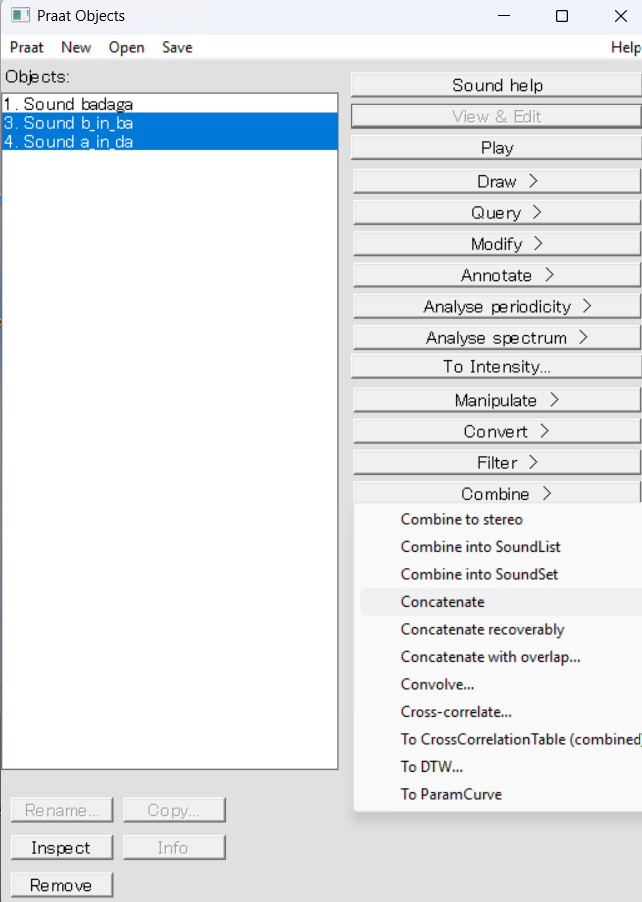Expand the Draw submenu button
Image resolution: width=642 pixels, height=902 pixels.
(x=496, y=181)
